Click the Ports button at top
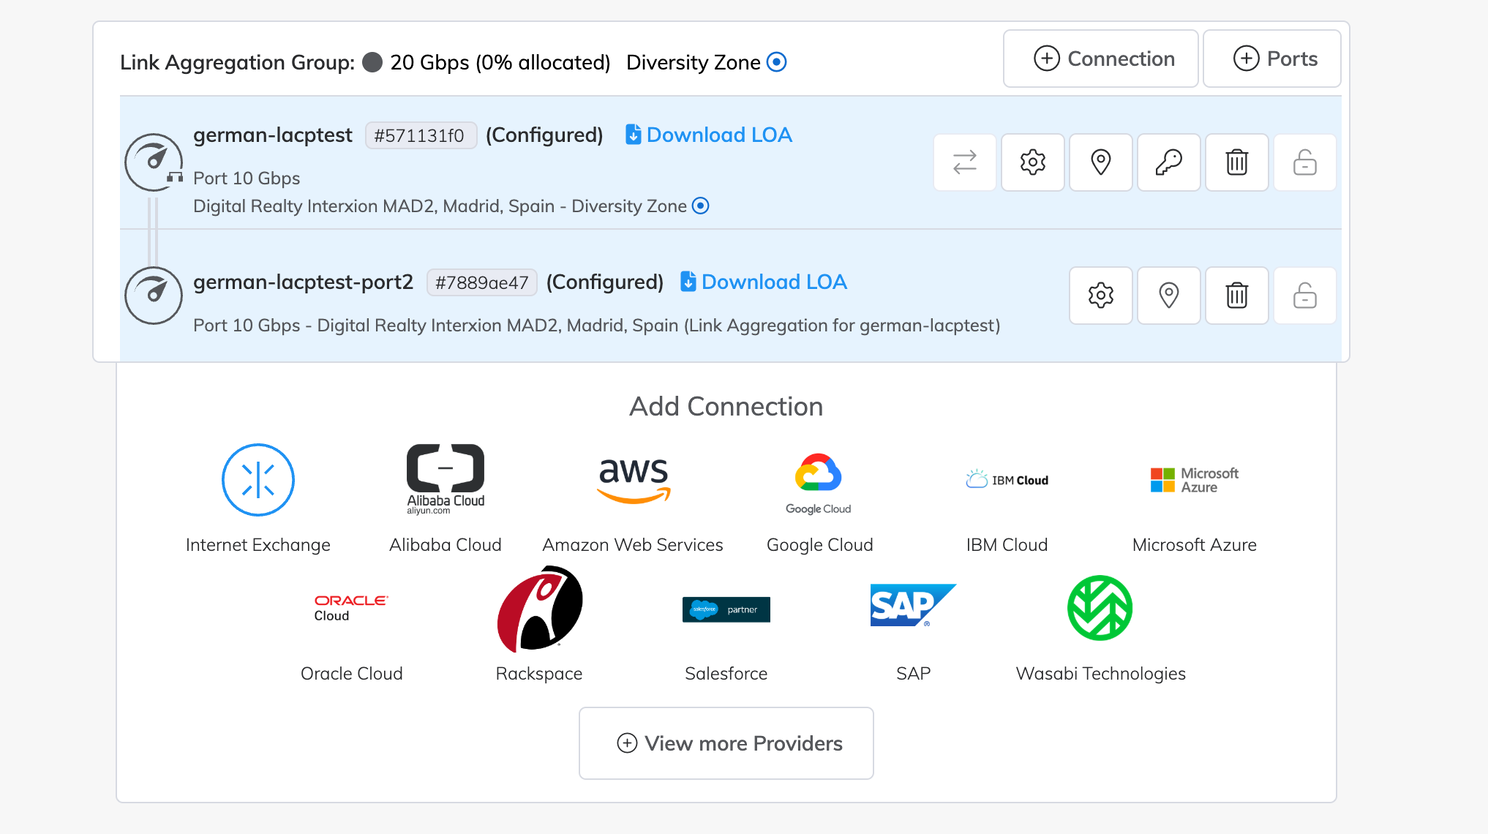 1272,59
